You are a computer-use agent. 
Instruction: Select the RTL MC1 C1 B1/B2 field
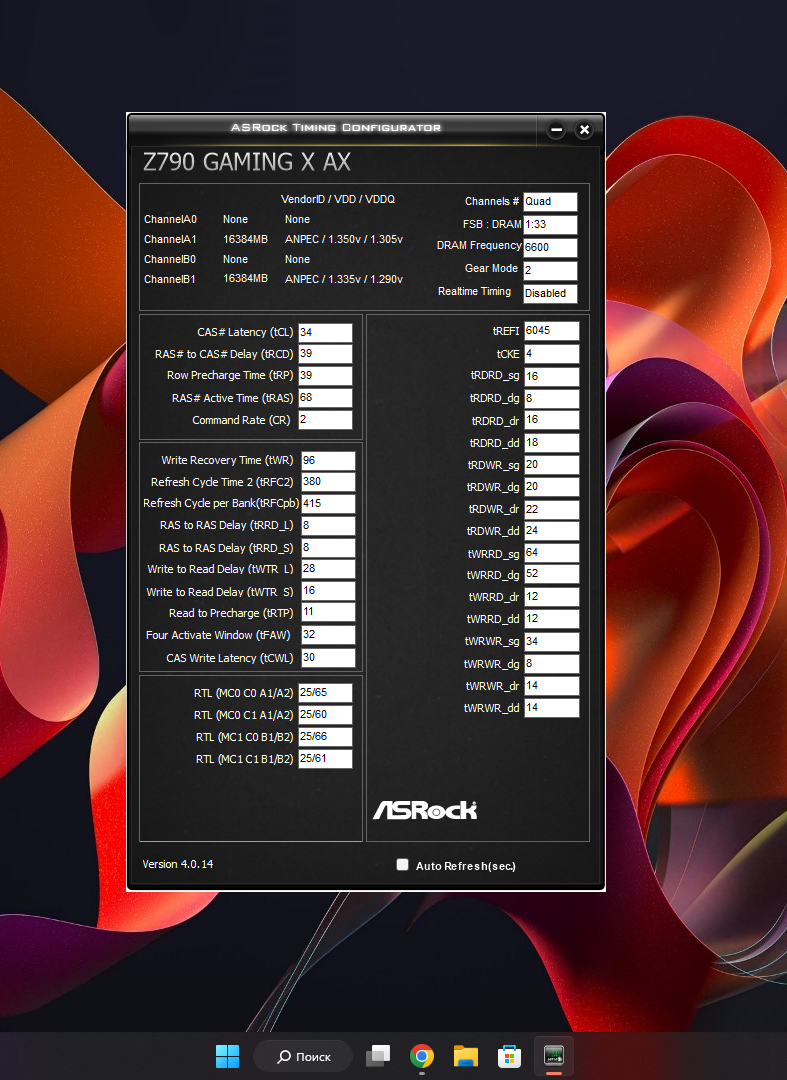point(325,759)
